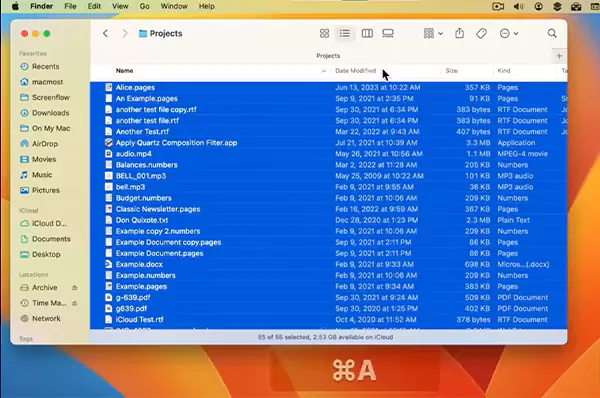This screenshot has width=600, height=398.
Task: Click screen recording camera menu bar icon
Action: [498, 7]
